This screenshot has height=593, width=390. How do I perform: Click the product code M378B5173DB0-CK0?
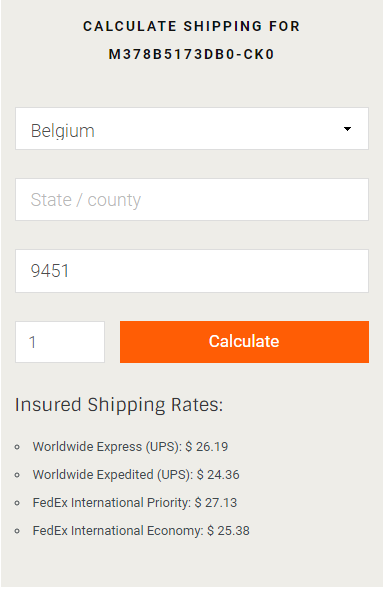(191, 54)
